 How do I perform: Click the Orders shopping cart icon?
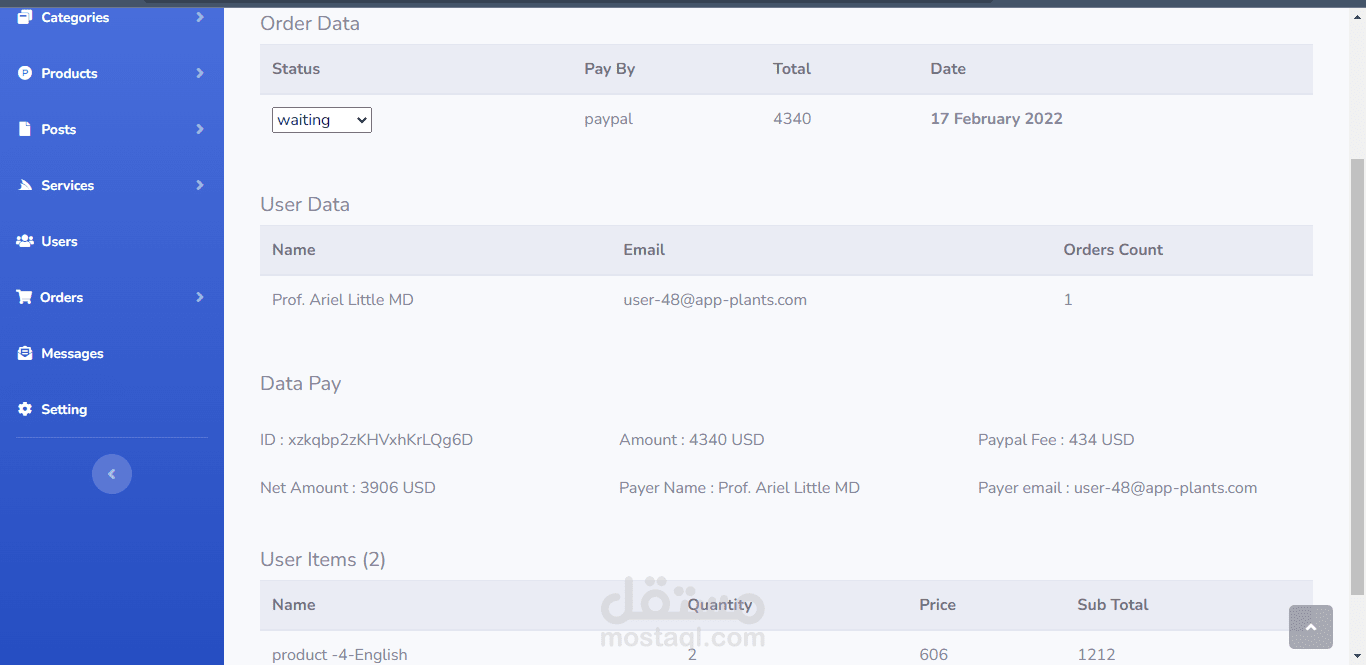pyautogui.click(x=24, y=297)
